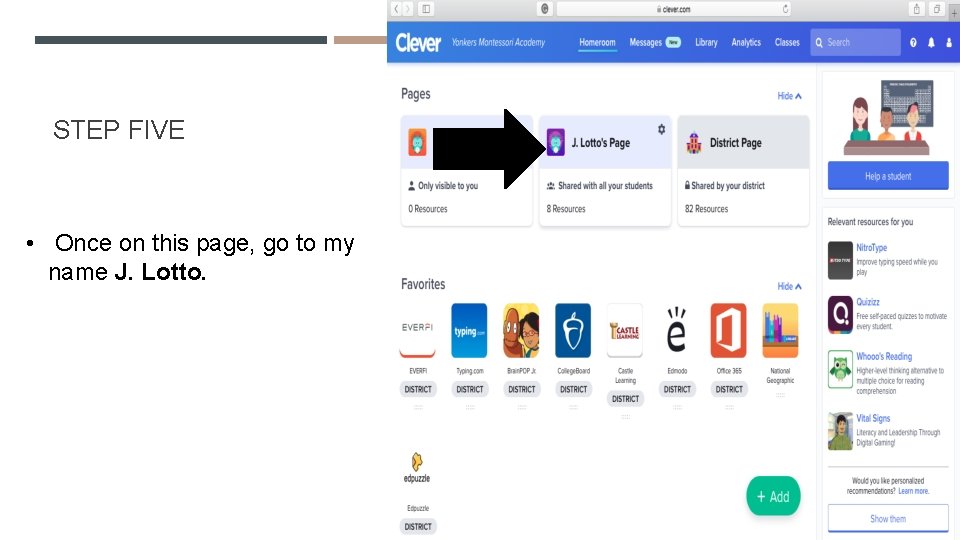Screen dimensions: 960x540
Task: Open the Vital Signs link
Action: 873,418
